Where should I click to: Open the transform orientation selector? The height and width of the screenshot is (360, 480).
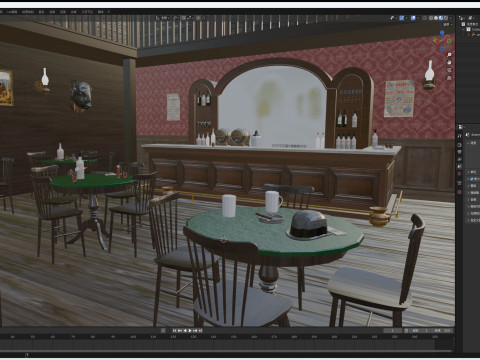pyautogui.click(x=163, y=18)
